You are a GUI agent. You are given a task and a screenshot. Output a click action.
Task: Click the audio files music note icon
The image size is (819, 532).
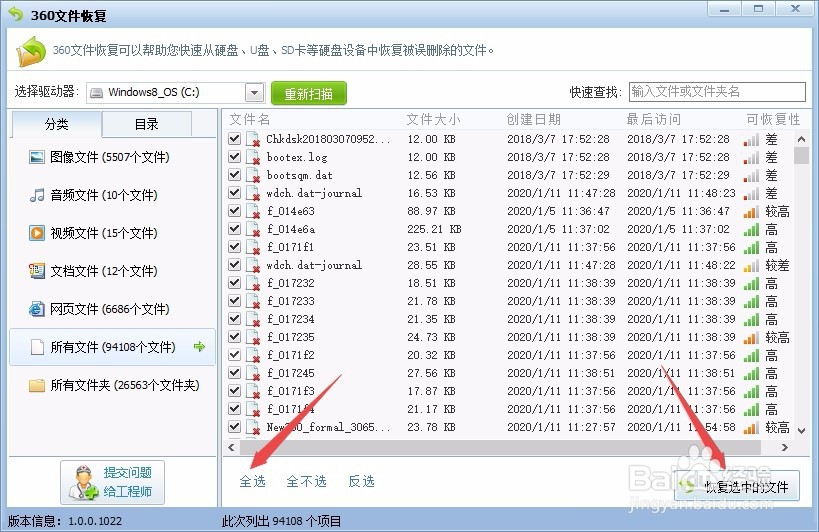point(37,195)
